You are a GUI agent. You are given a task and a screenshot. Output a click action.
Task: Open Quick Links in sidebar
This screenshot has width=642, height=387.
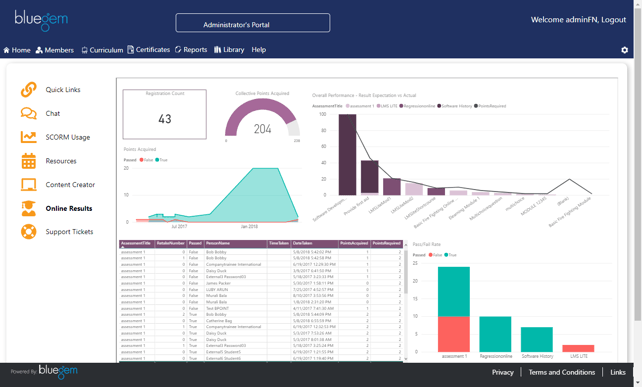(63, 90)
